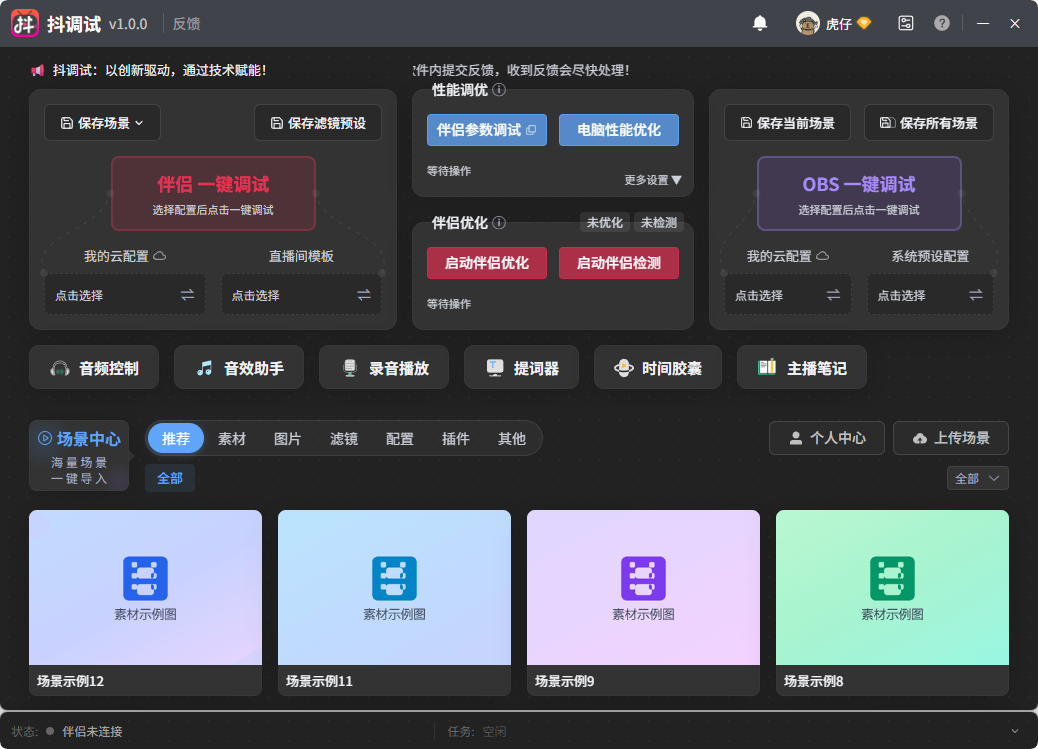Click the 场景中心 panel label
This screenshot has width=1038, height=749.
click(89, 438)
